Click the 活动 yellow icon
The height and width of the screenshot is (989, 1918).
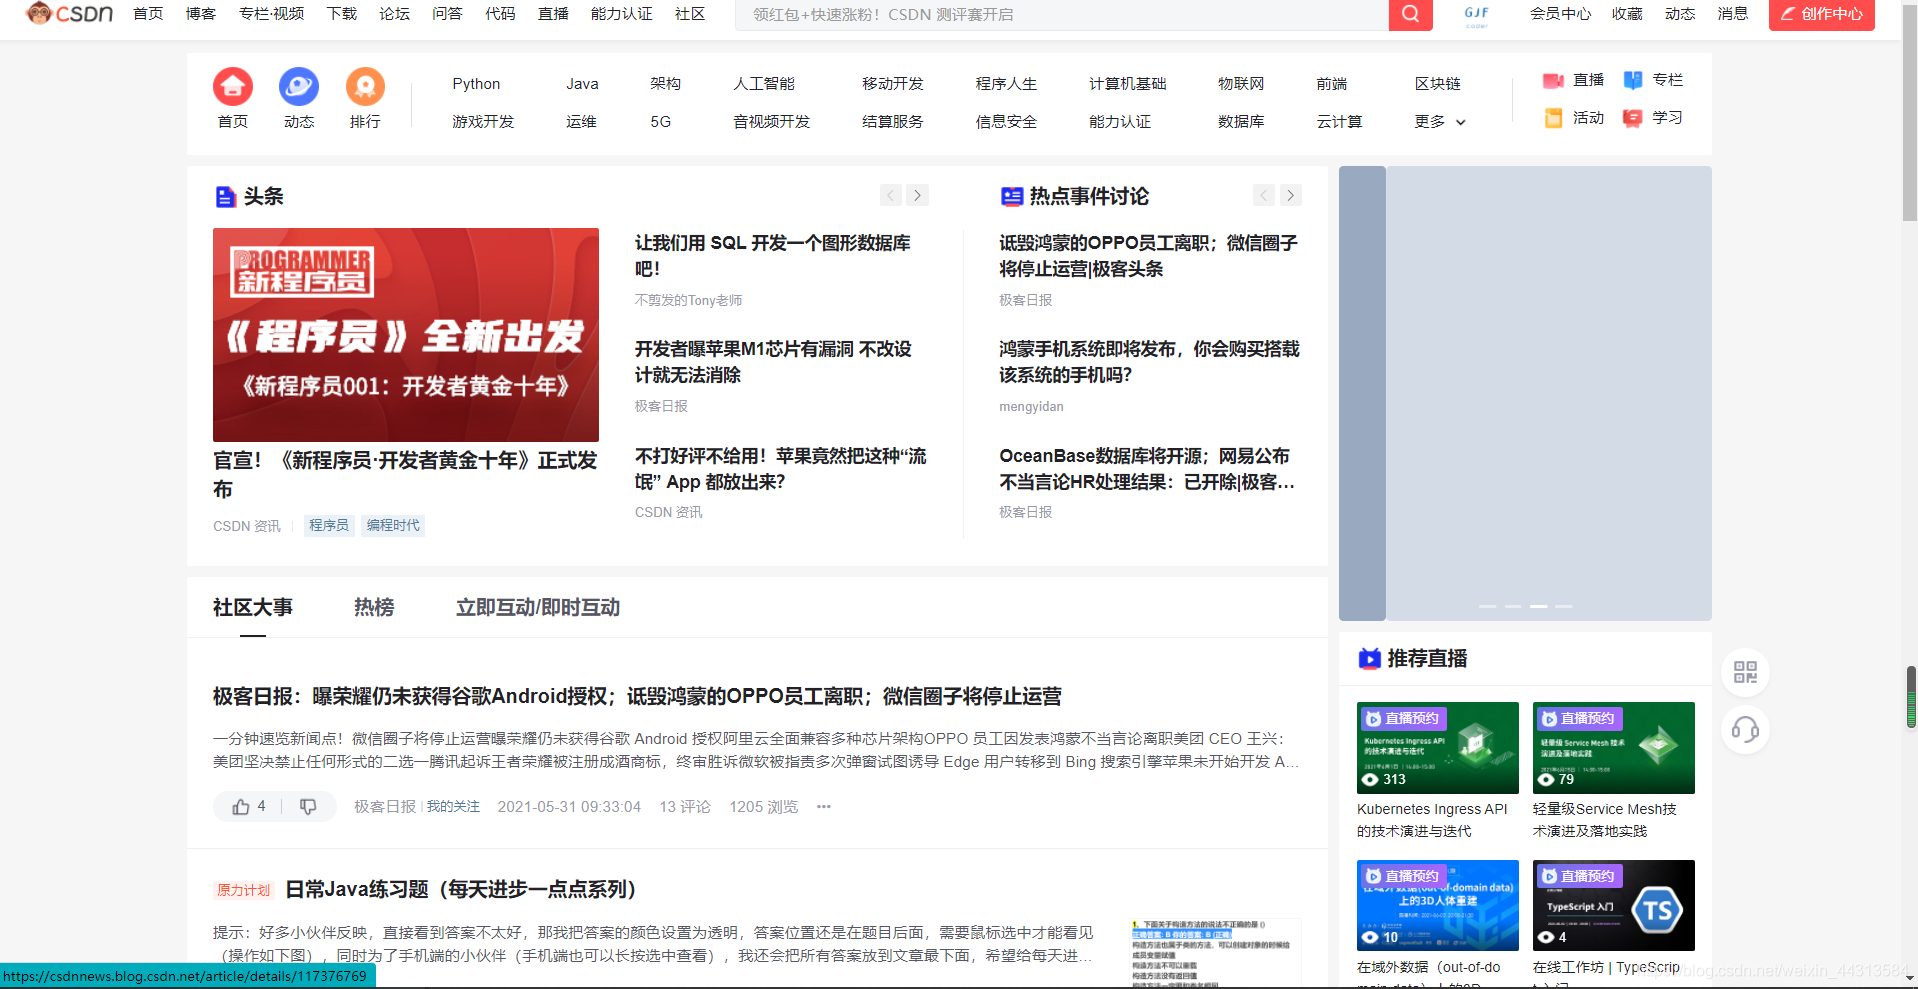tap(1553, 118)
